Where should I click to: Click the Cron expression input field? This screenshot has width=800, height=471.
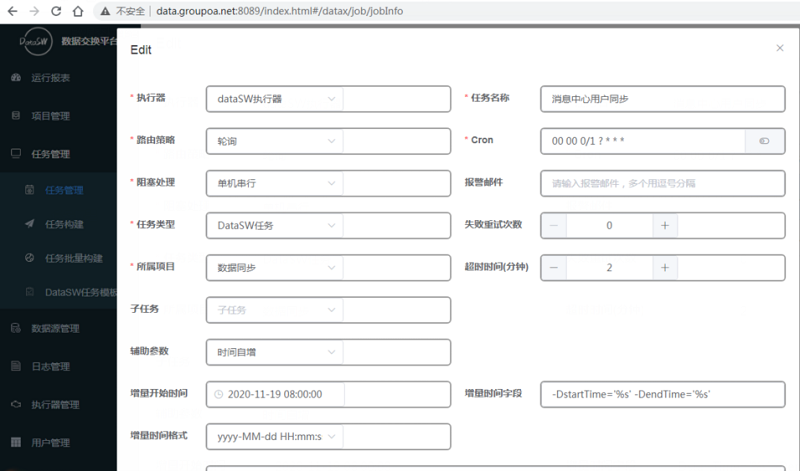coord(643,141)
